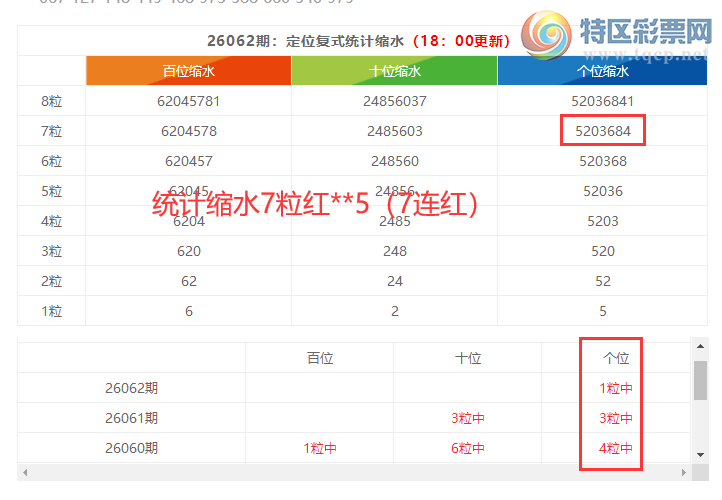Click cell value 520 in 3粒 row
The height and width of the screenshot is (500, 722).
click(x=603, y=251)
